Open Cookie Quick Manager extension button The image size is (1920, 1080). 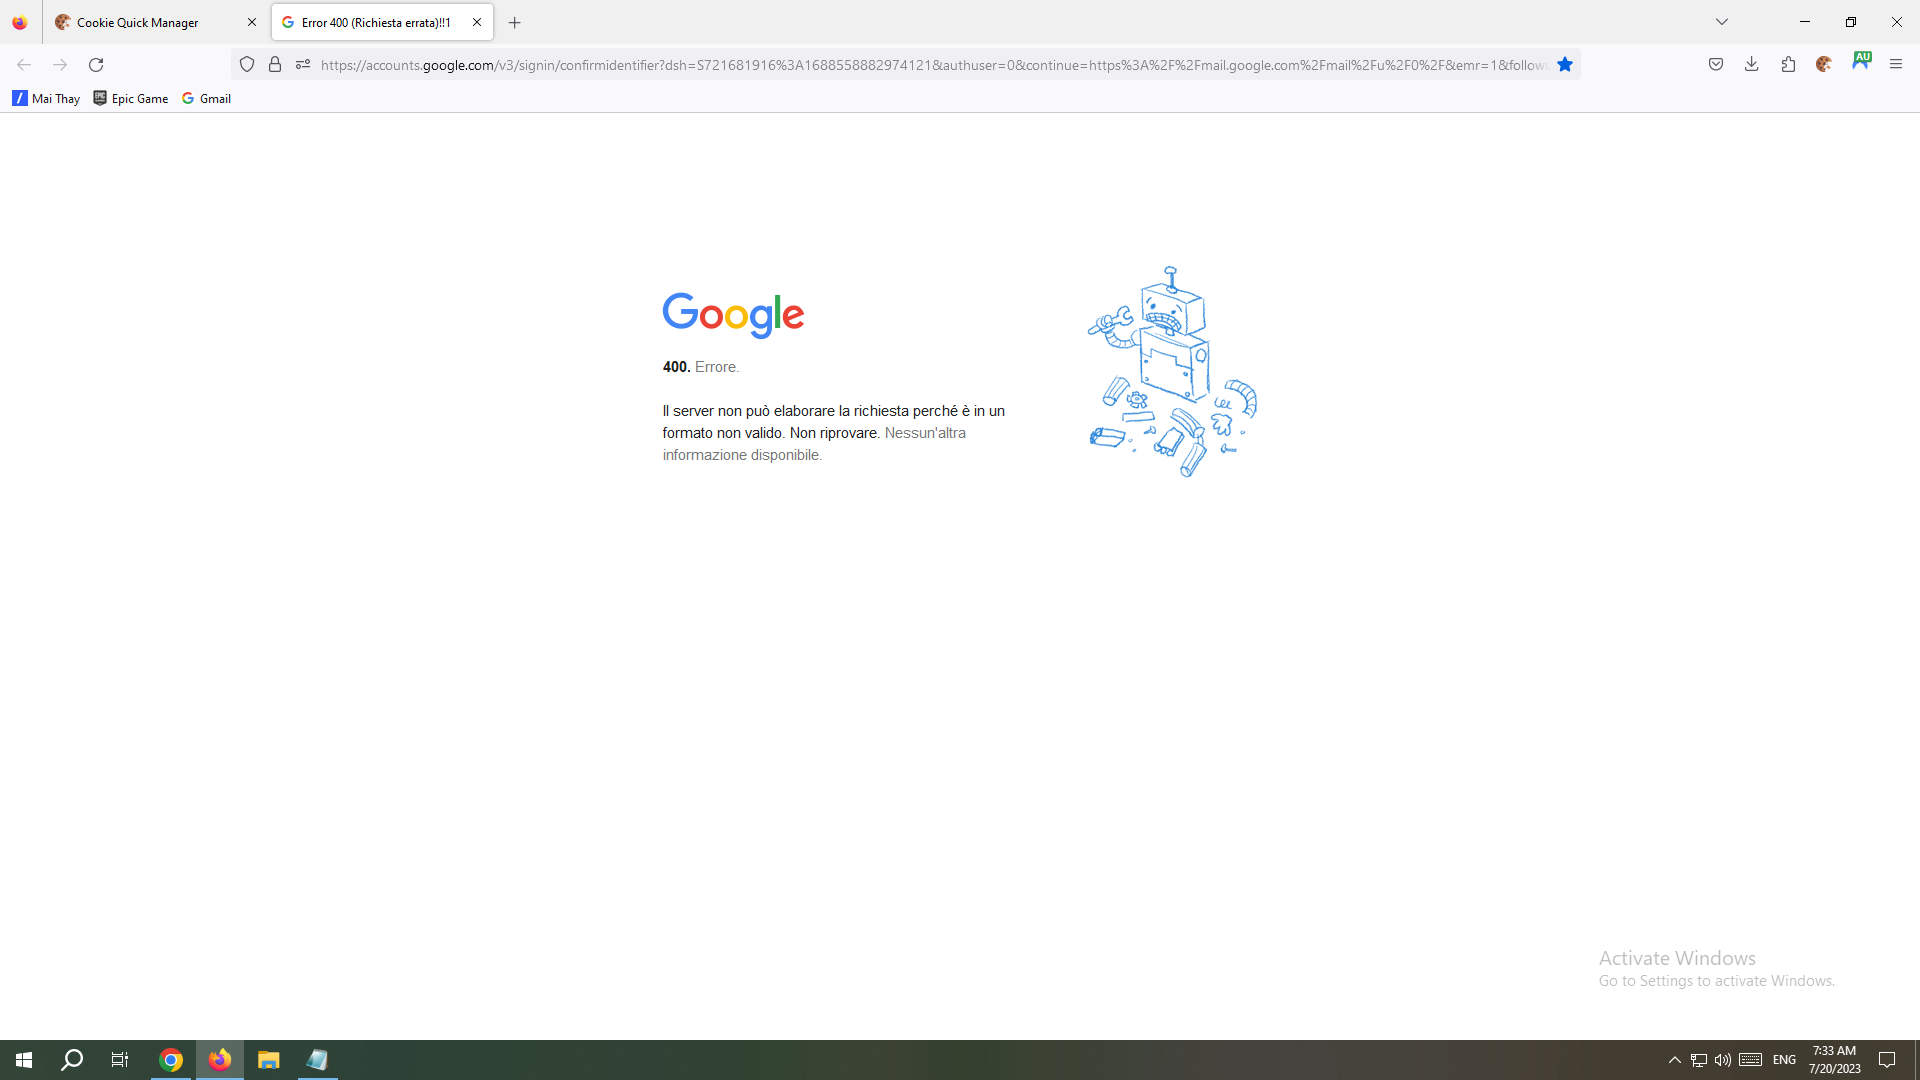point(1824,65)
